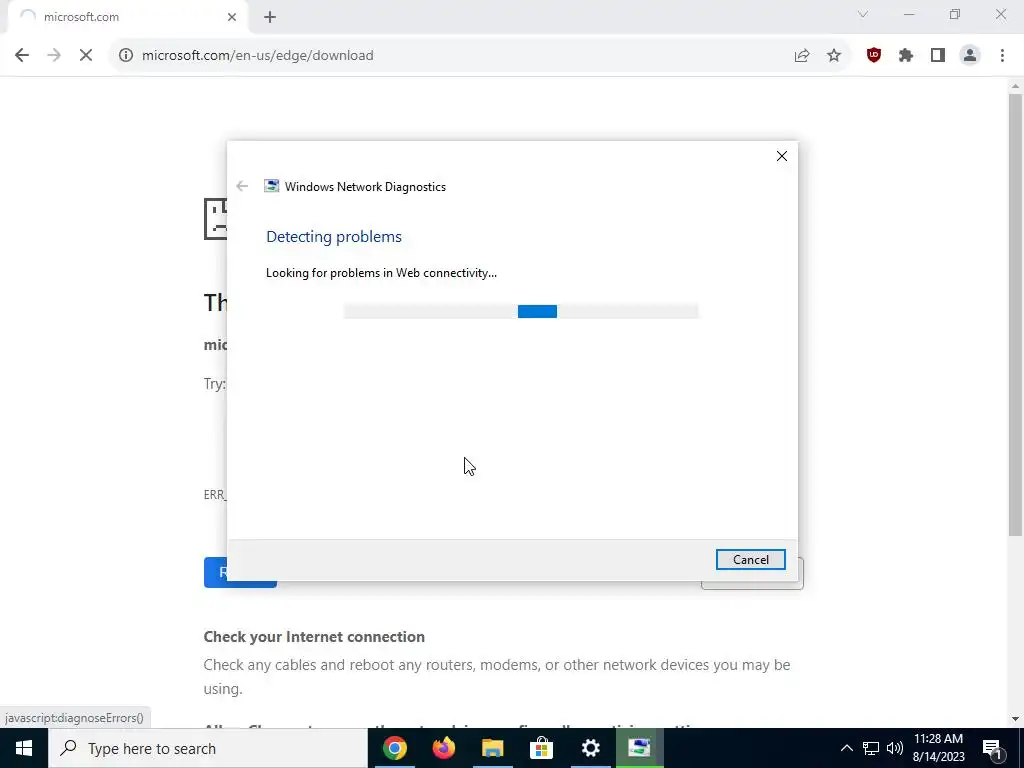Select Network Diagnostics taskbar icon

click(639, 748)
